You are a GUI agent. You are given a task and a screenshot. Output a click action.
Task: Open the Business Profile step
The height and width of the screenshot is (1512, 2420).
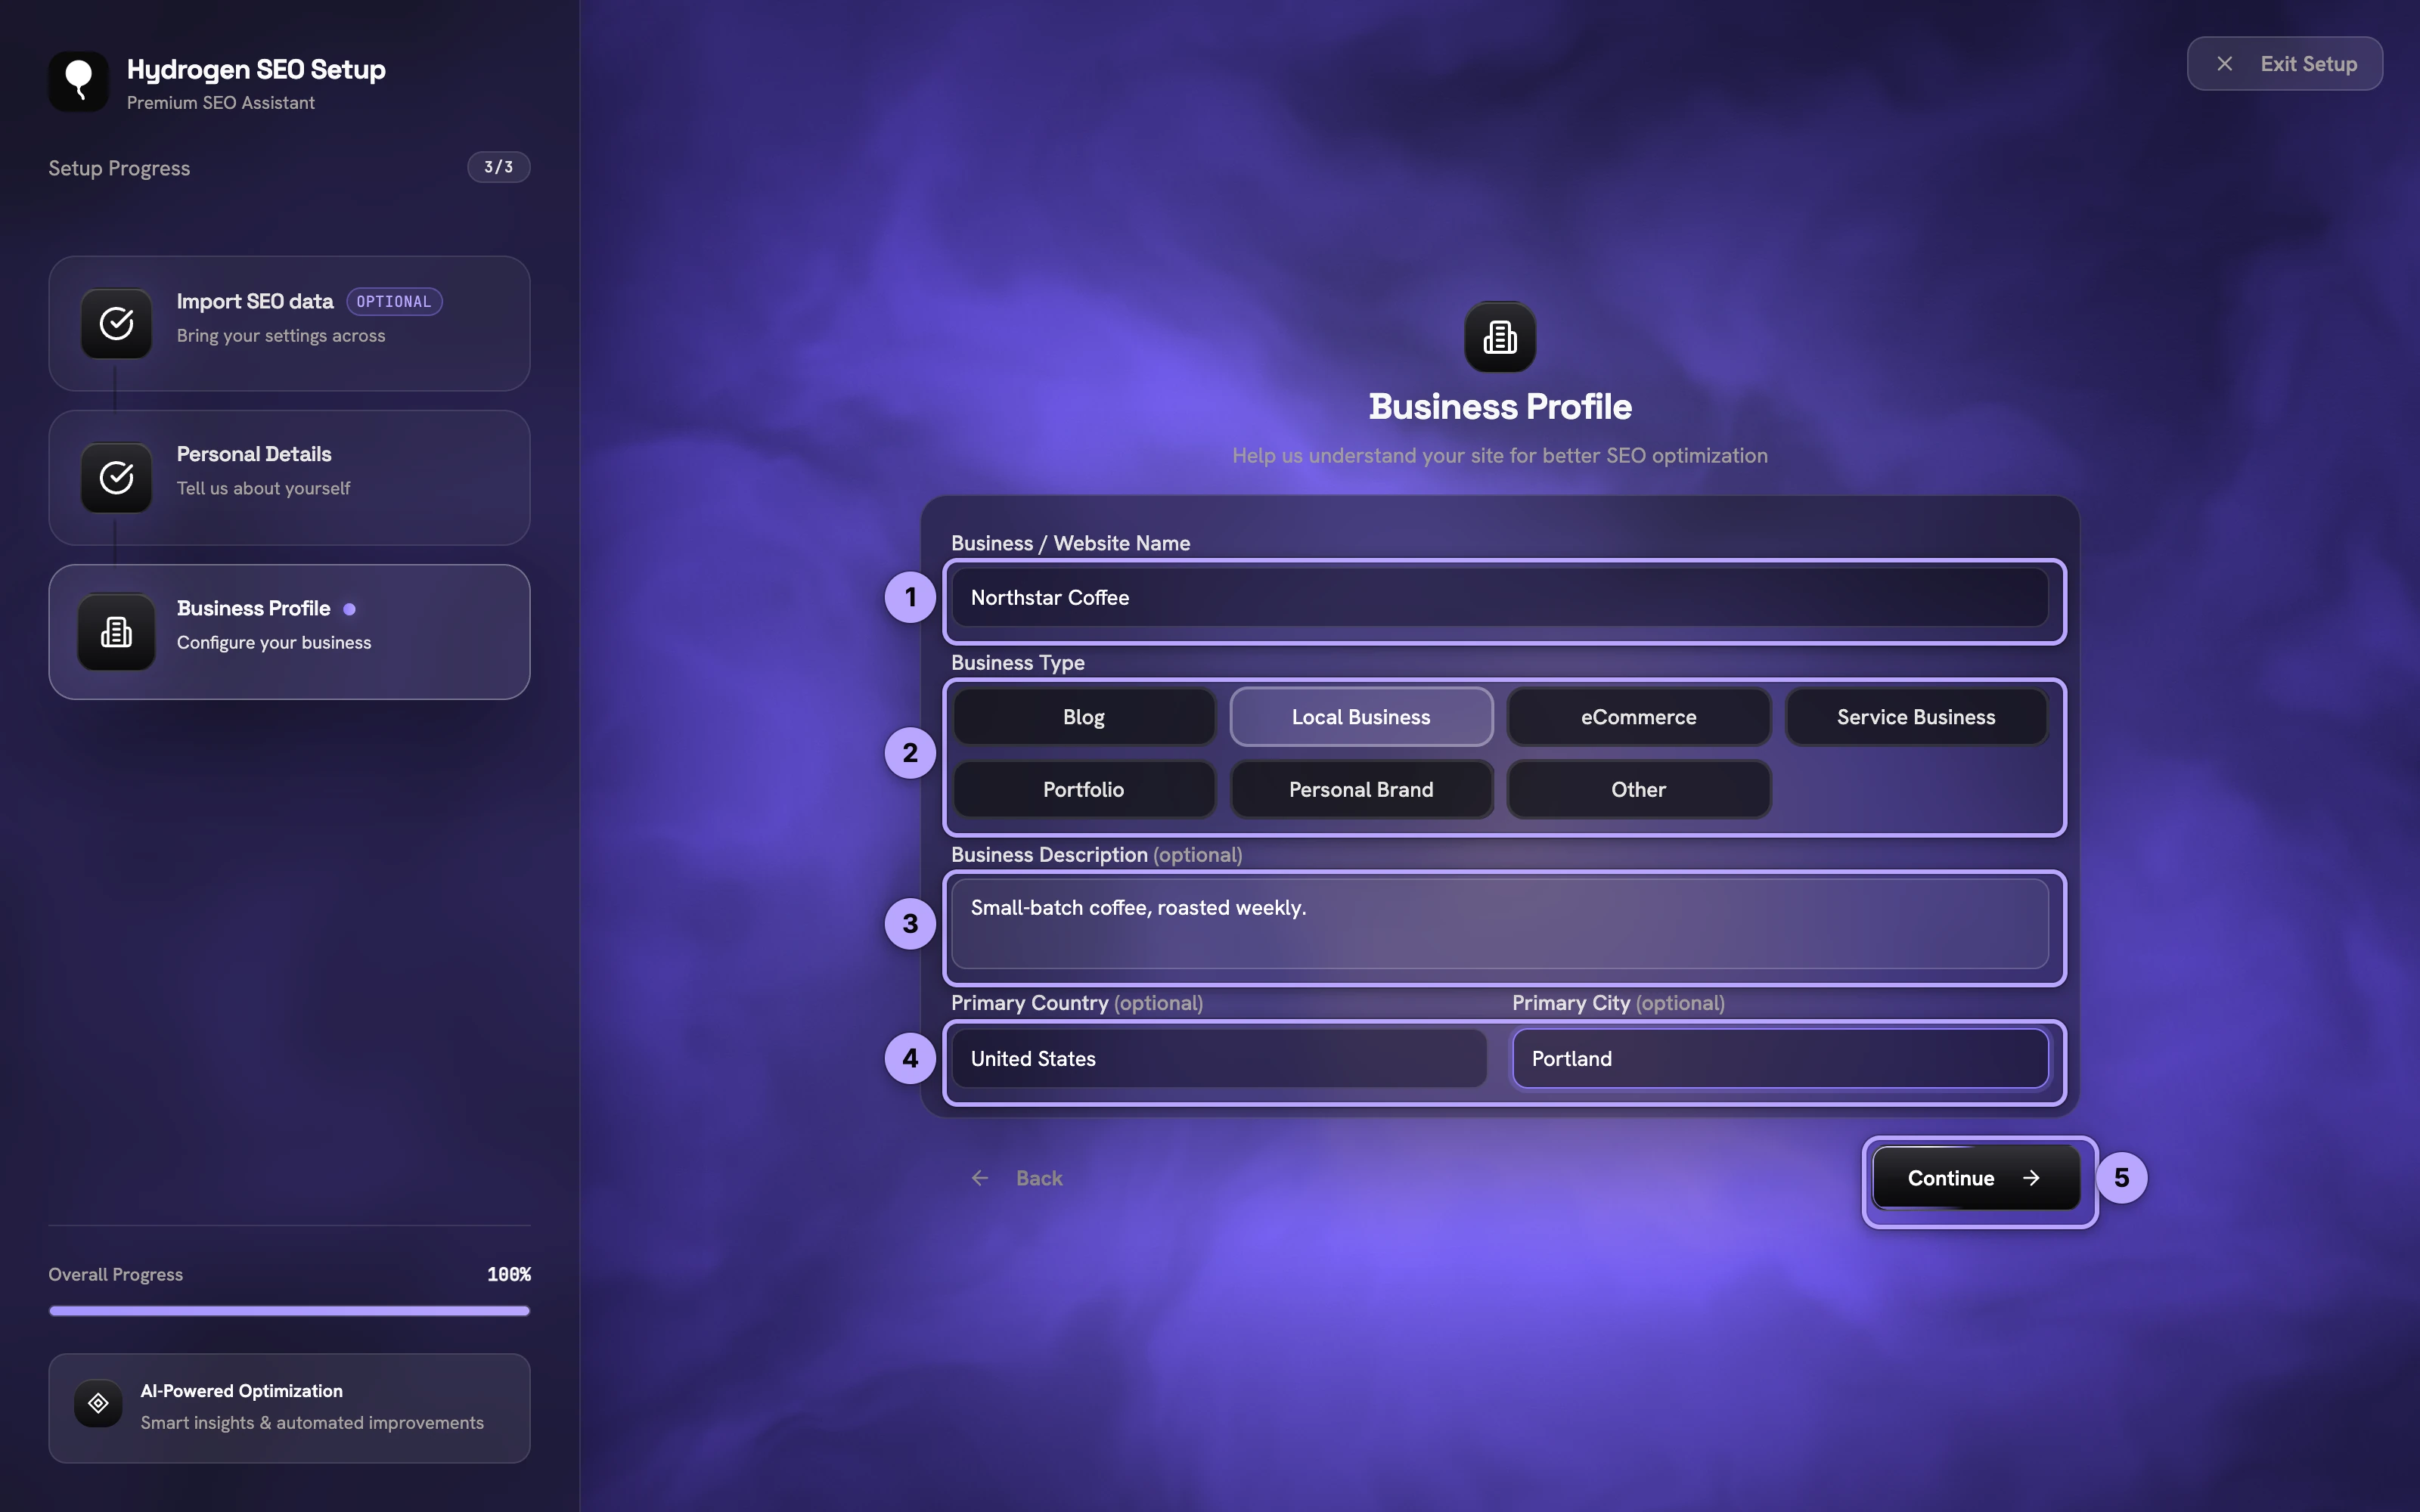tap(289, 632)
